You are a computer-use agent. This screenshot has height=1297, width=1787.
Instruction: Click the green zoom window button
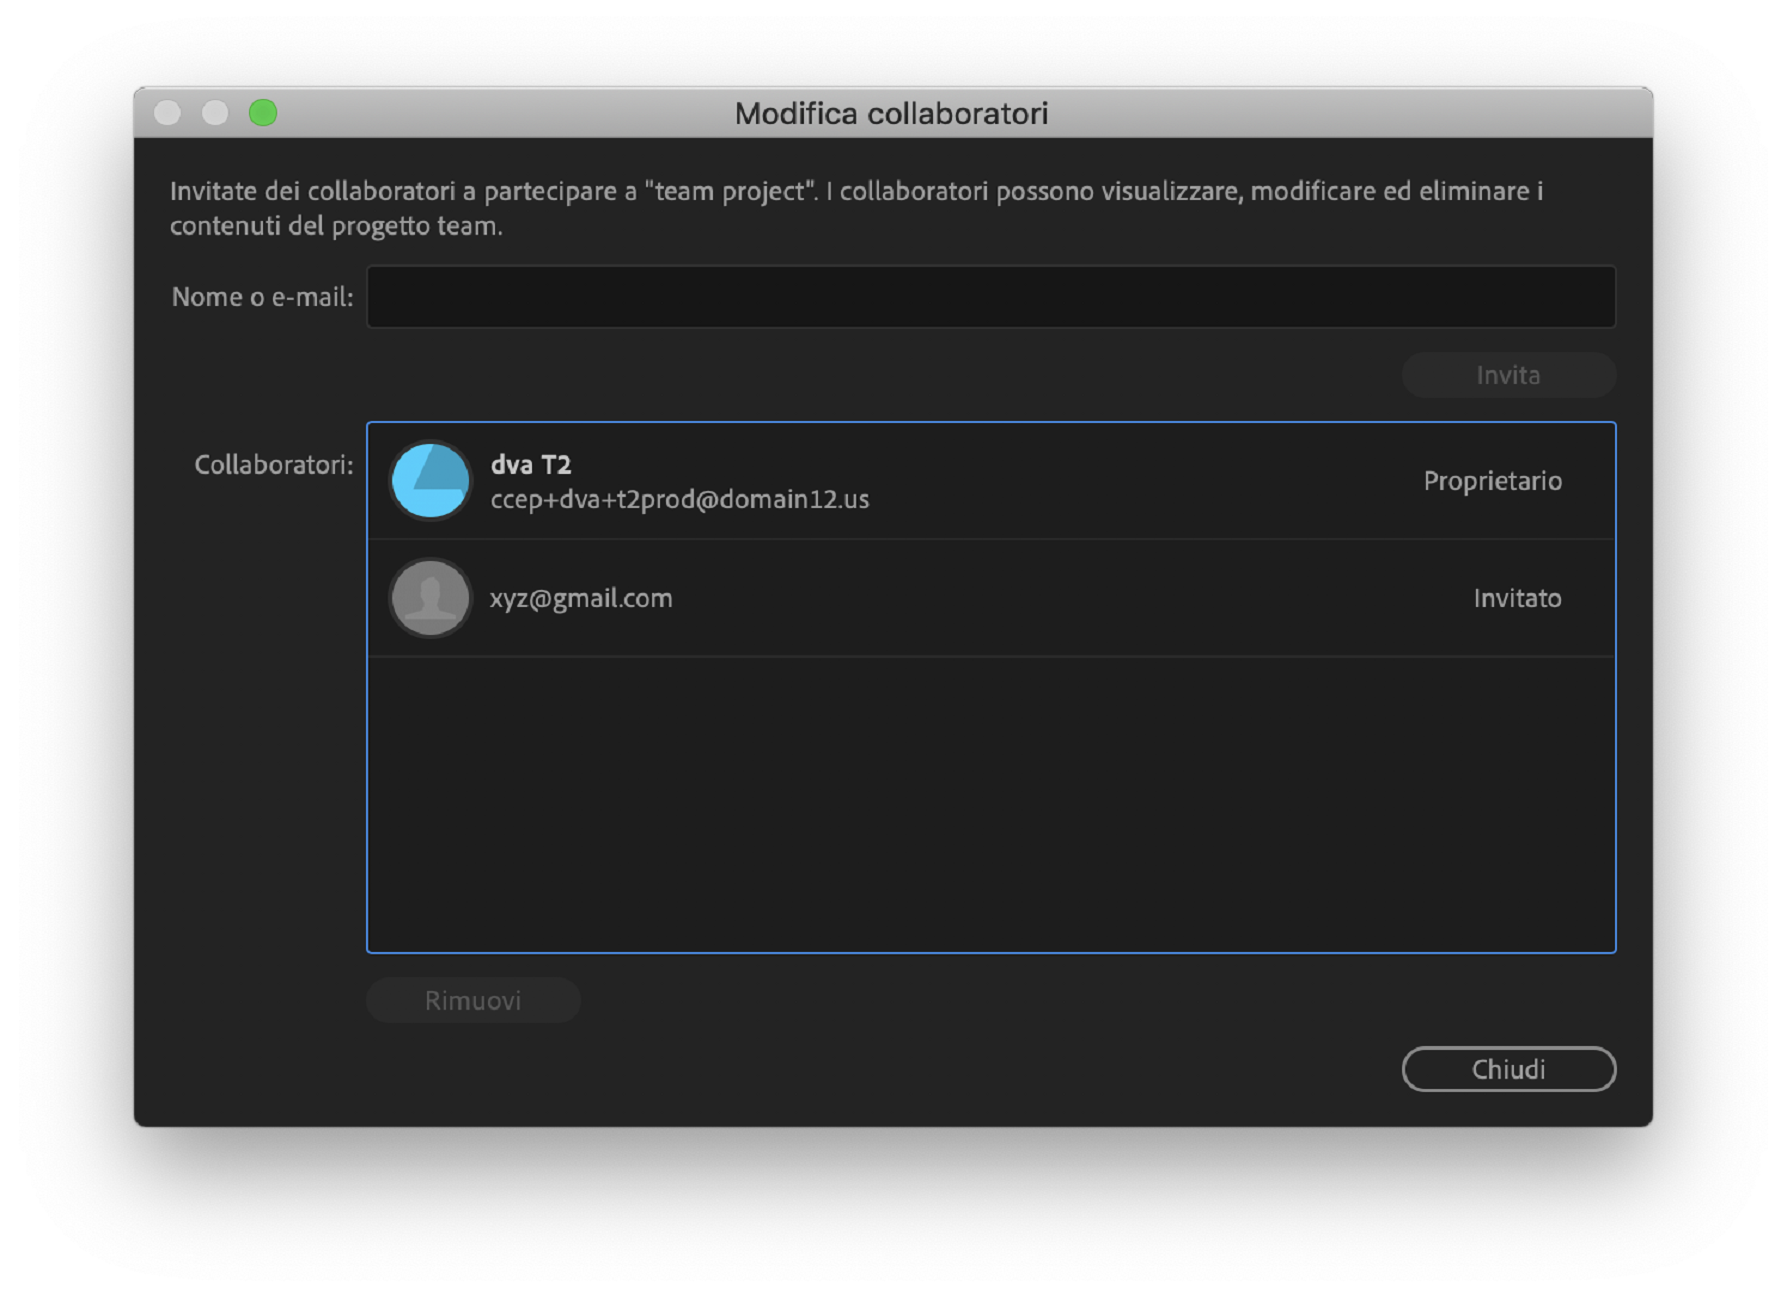(x=263, y=113)
